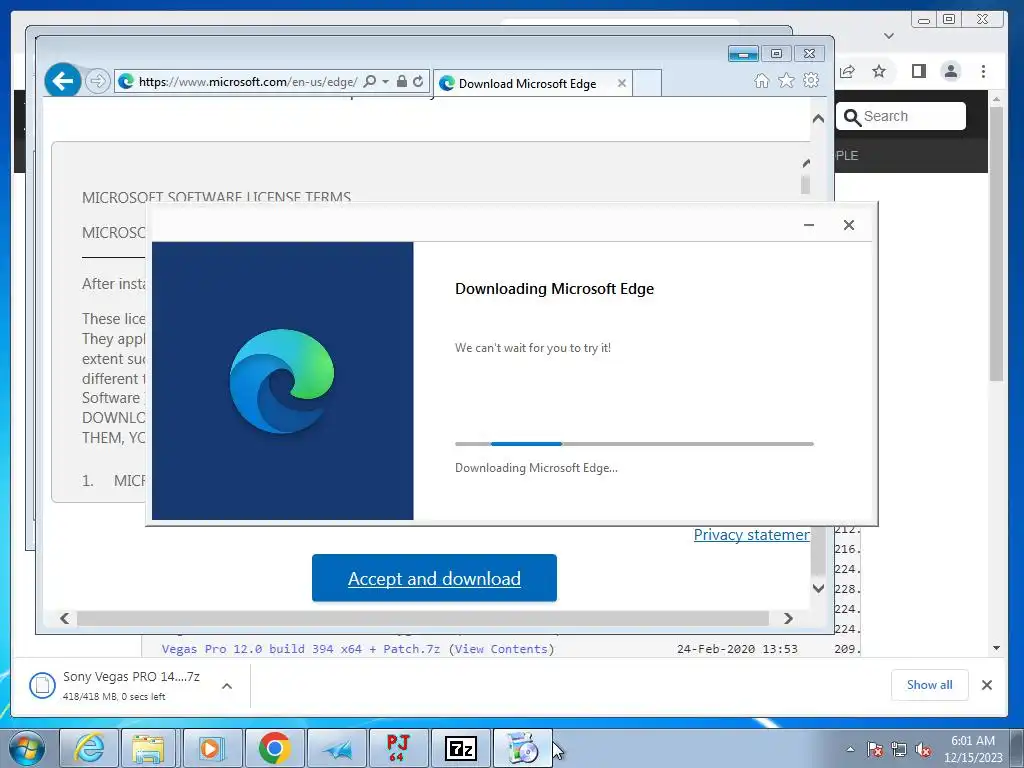Show hidden system tray icons
Viewport: 1024px width, 768px height.
[850, 749]
